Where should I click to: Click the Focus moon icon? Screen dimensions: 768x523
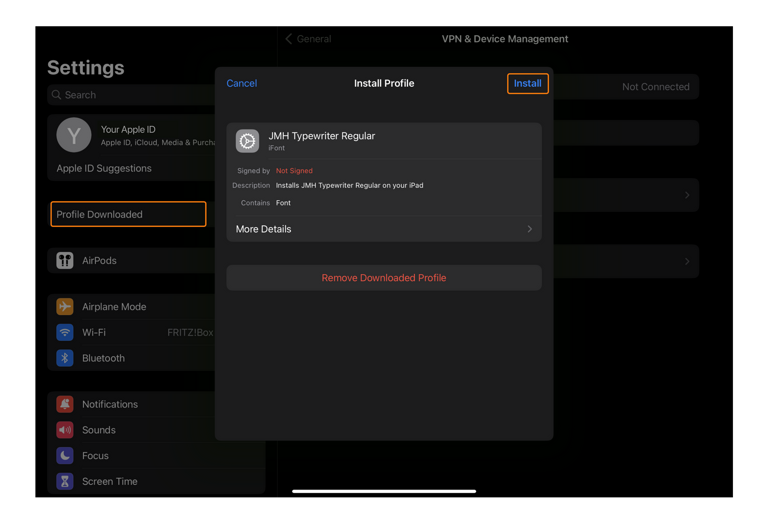tap(65, 455)
